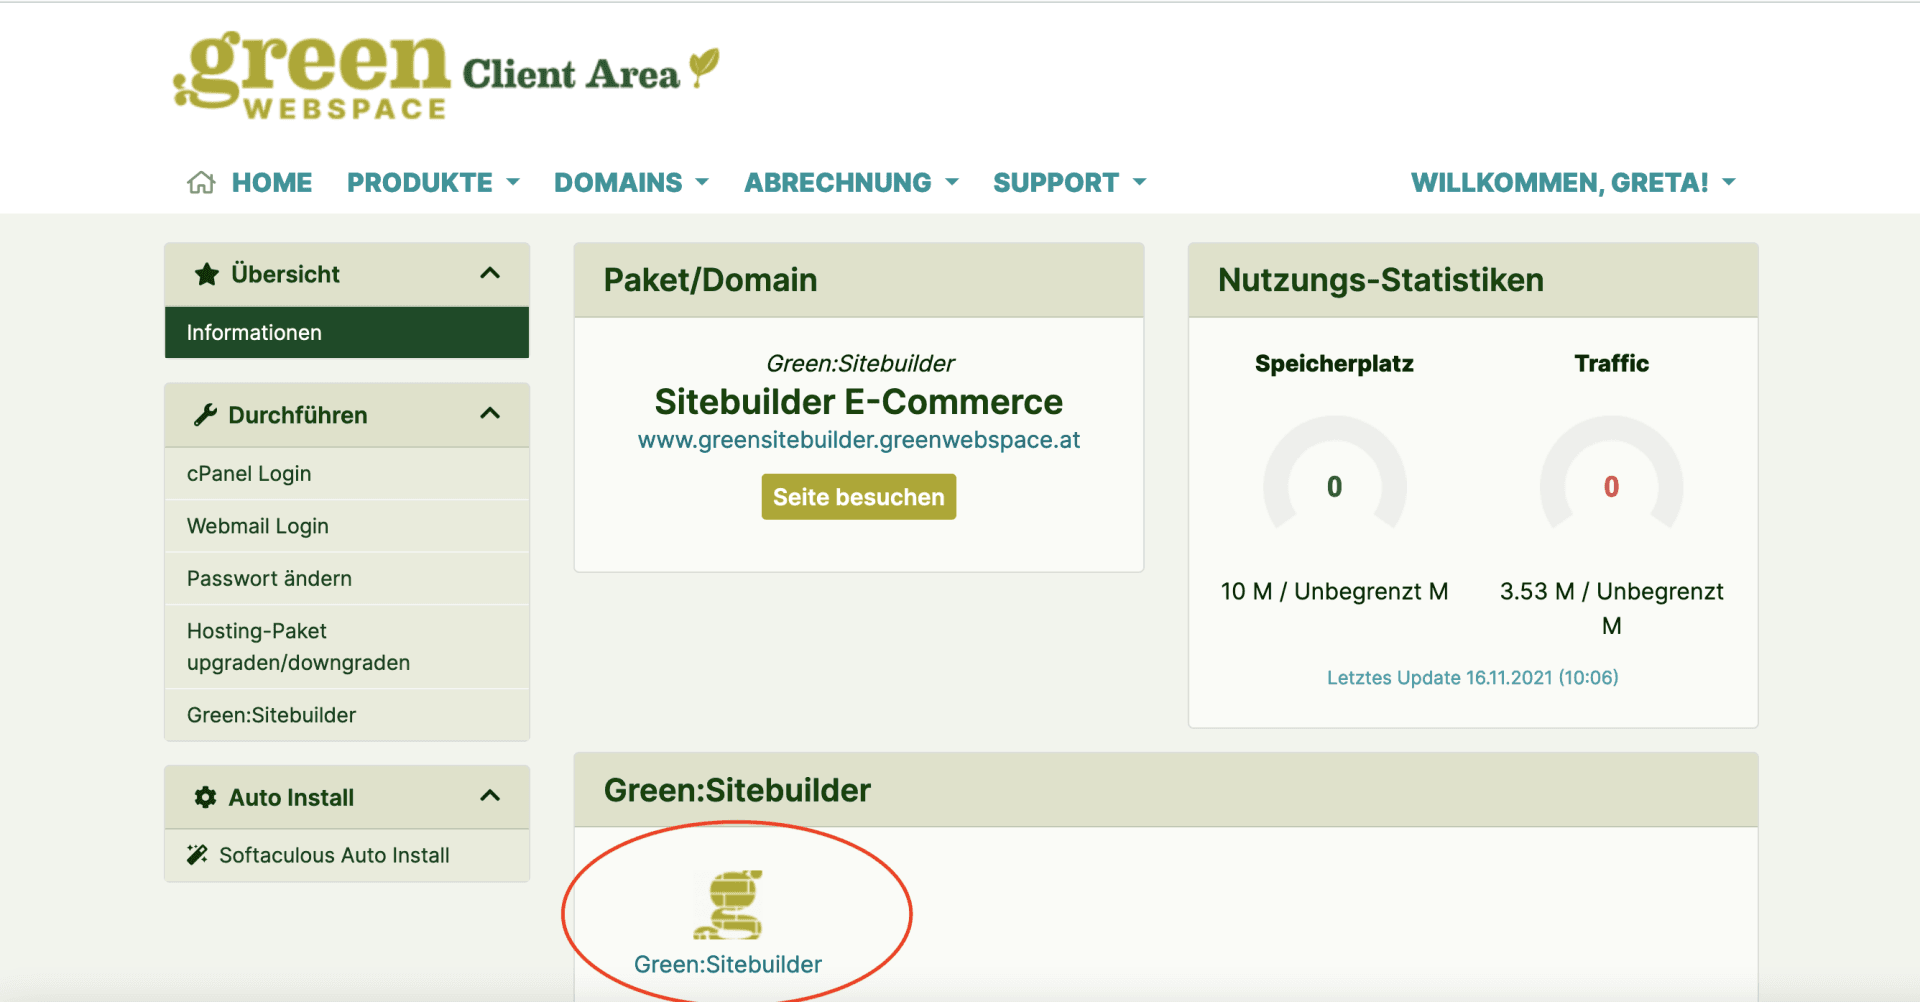Click the Sitebuilder E-Commerce title
Image resolution: width=1920 pixels, height=1002 pixels.
coord(859,402)
